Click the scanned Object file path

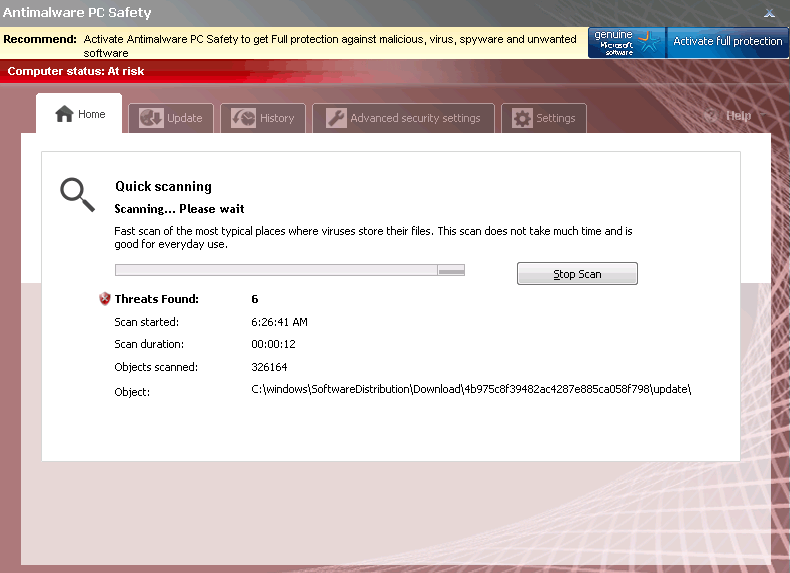471,389
